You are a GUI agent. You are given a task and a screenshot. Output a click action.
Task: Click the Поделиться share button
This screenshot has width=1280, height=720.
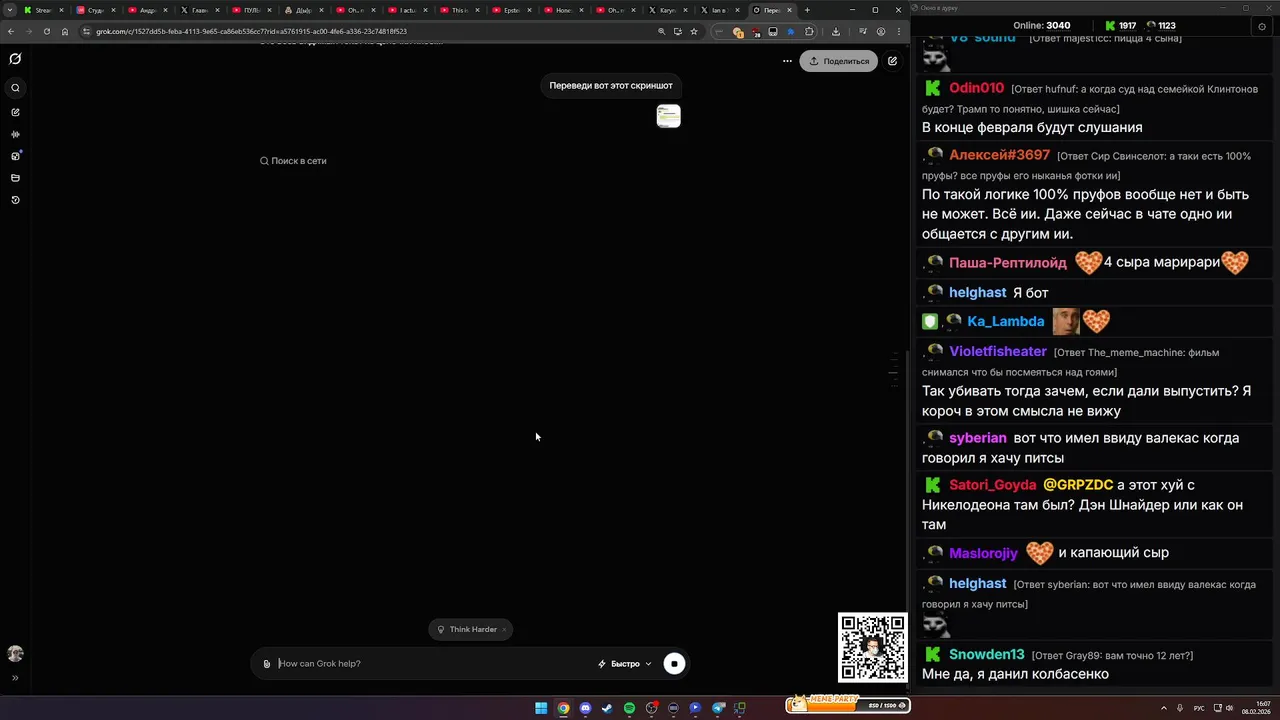[838, 61]
